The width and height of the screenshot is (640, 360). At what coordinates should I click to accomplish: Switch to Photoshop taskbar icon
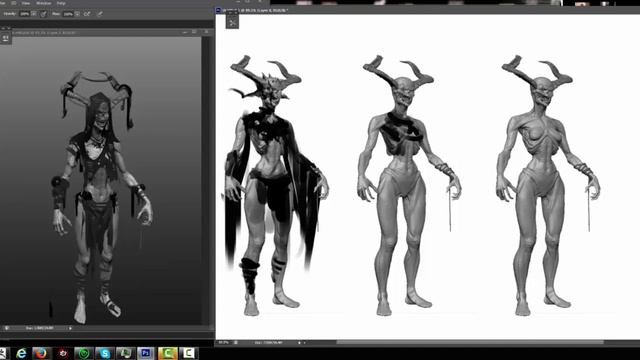pyautogui.click(x=146, y=353)
